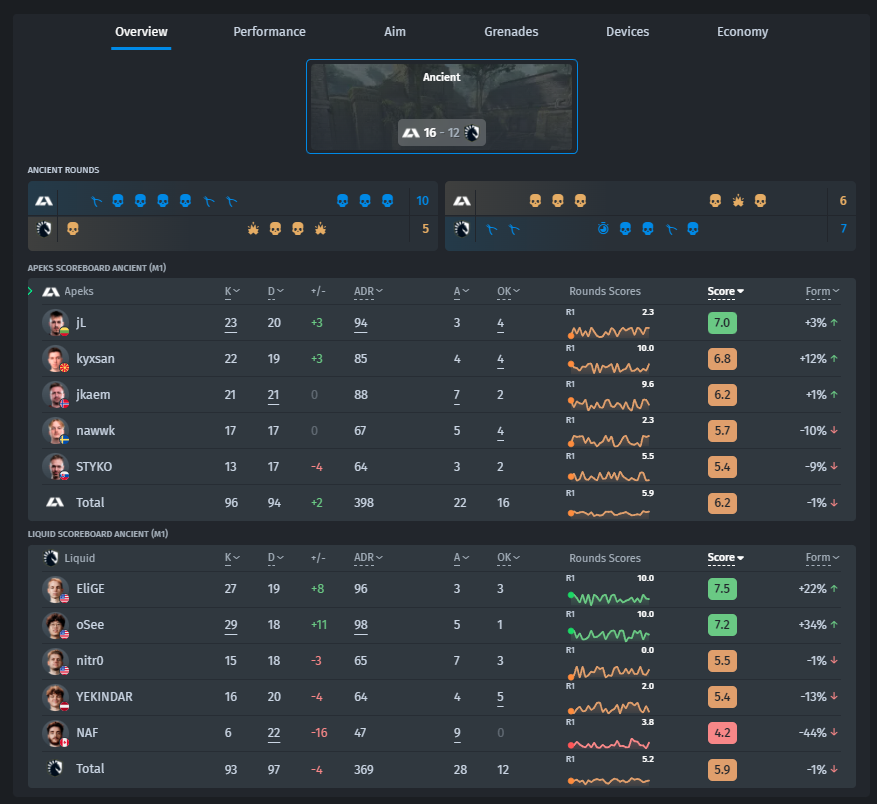Viewport: 877px width, 804px height.
Task: Click jL's green 7.0 score badge
Action: tap(722, 323)
